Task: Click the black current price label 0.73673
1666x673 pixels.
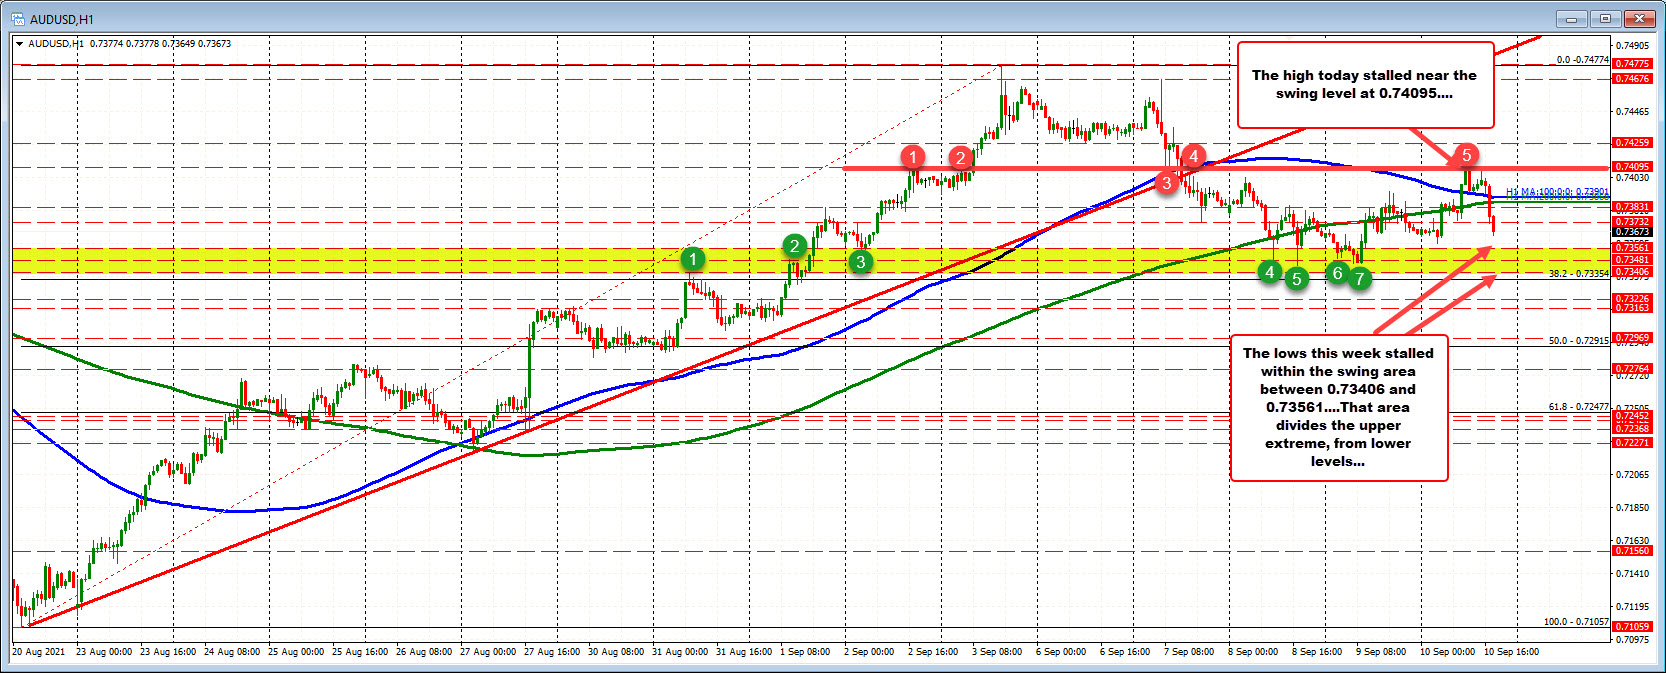Action: pos(1633,232)
